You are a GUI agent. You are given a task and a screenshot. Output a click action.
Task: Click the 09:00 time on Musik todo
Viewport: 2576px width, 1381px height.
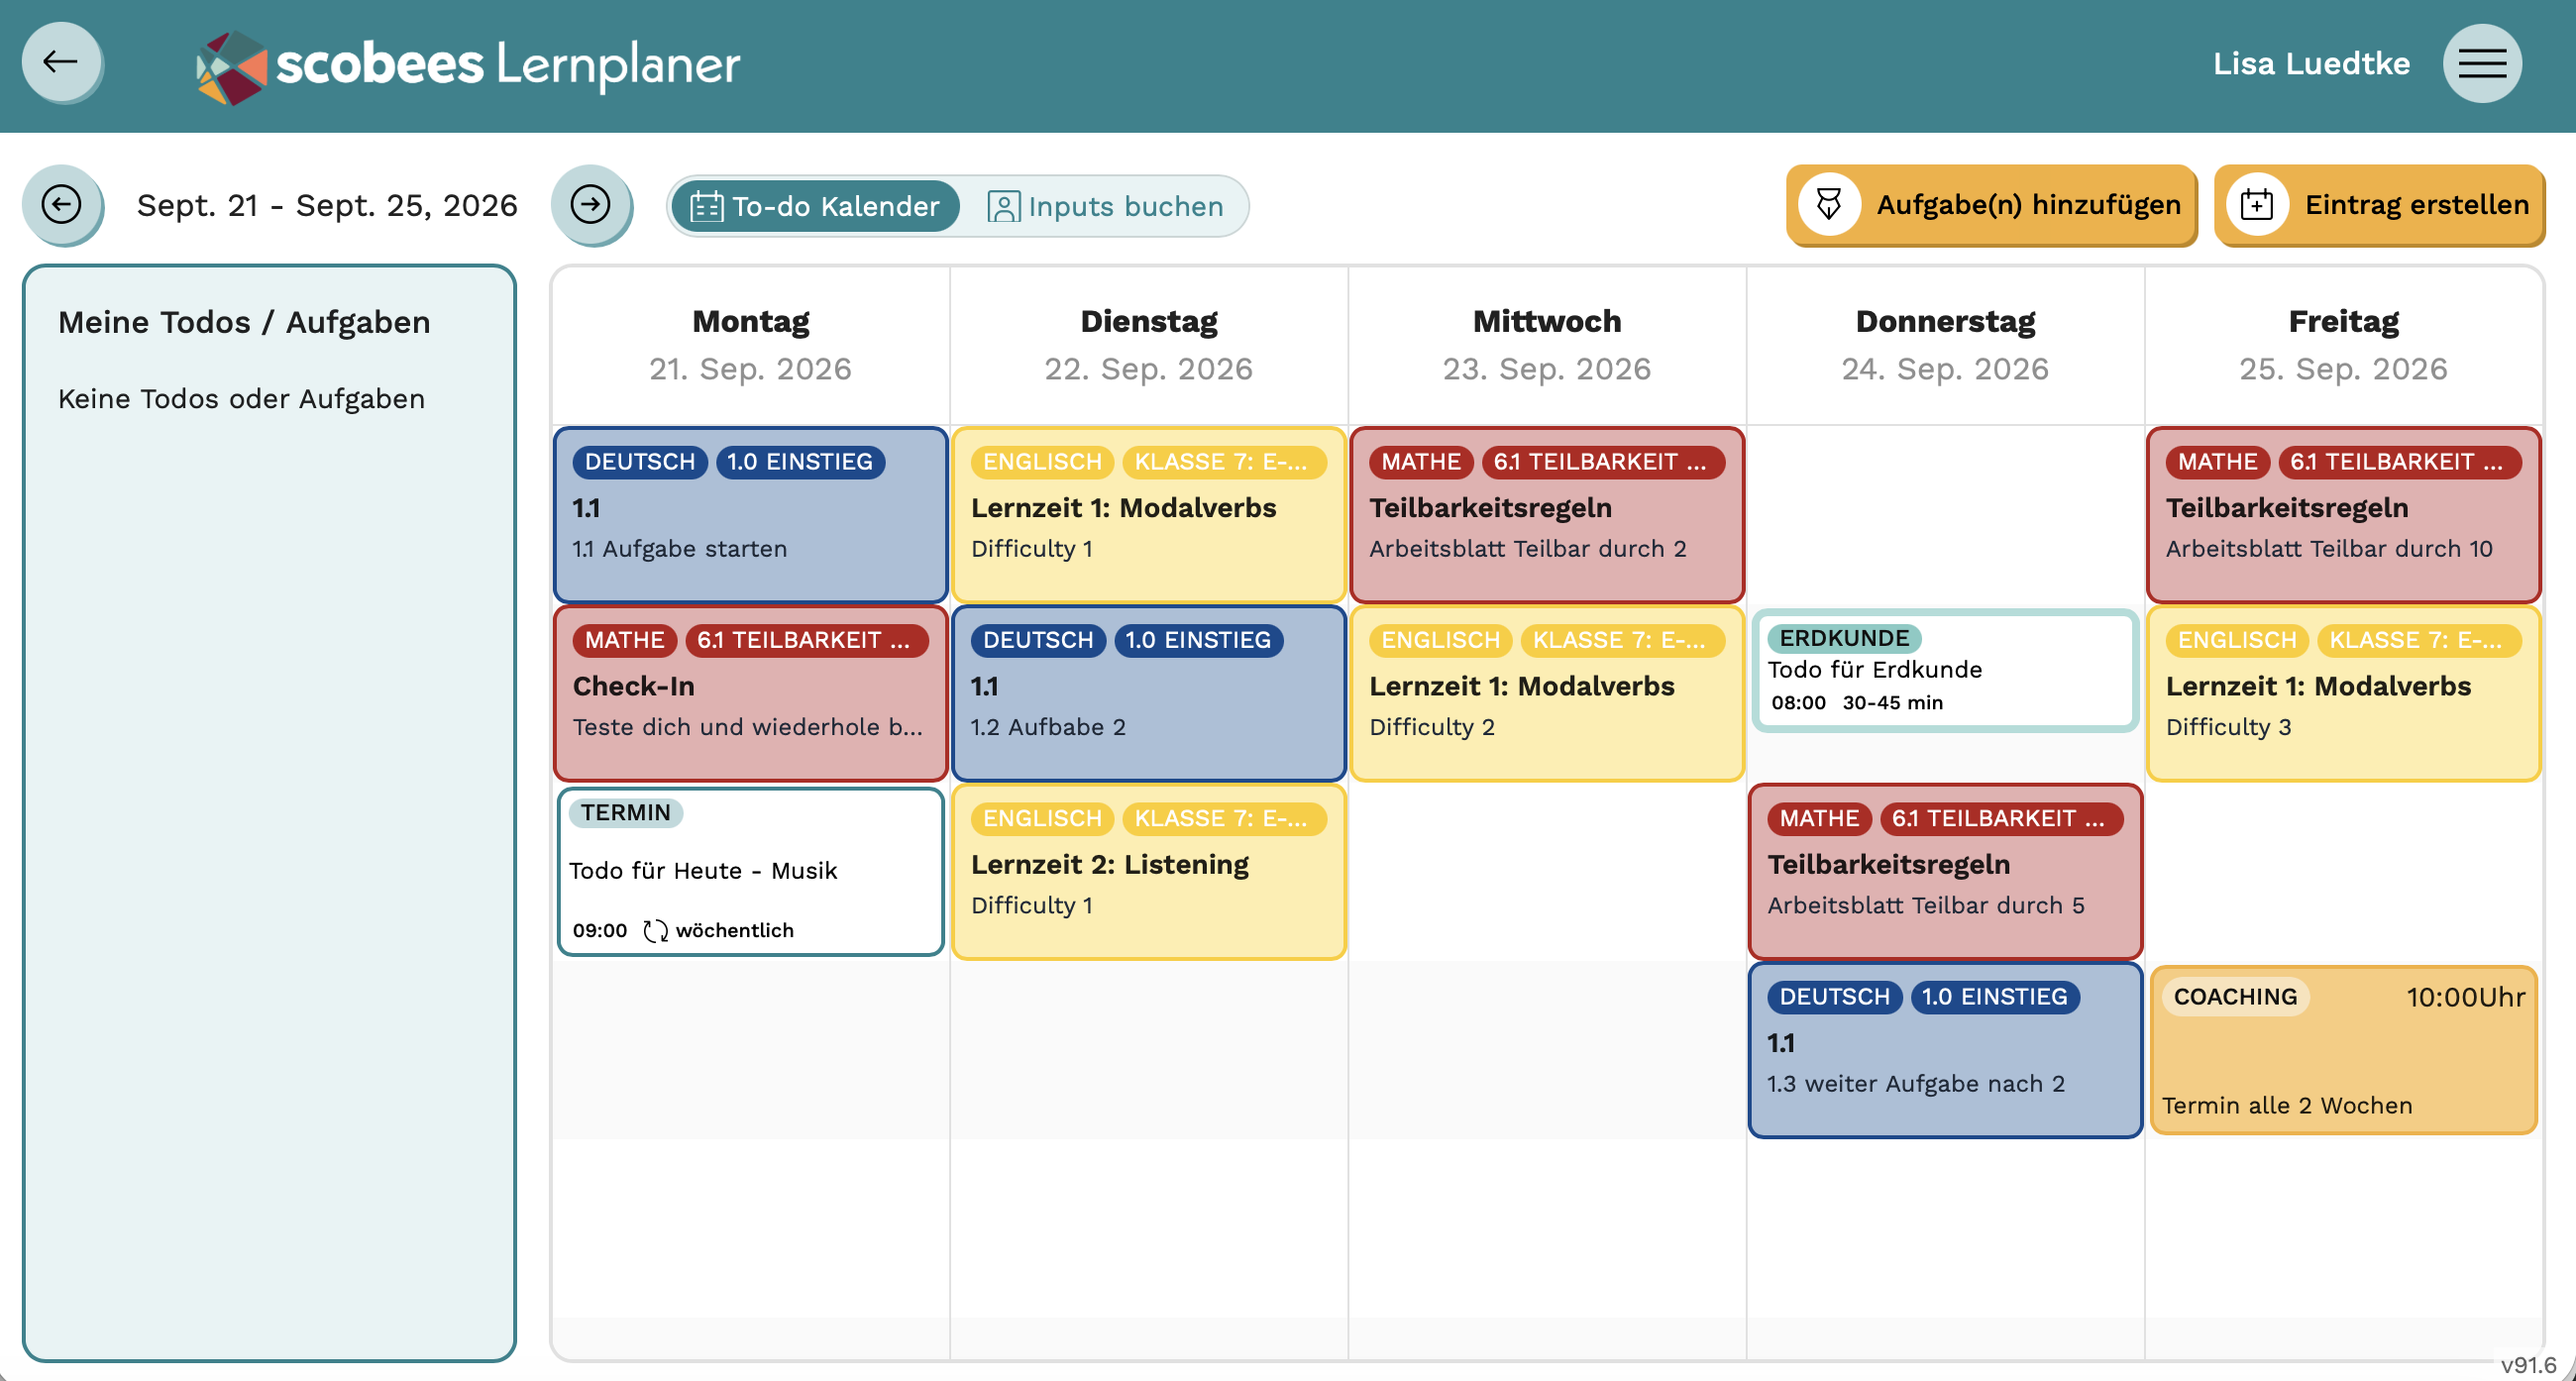[599, 931]
